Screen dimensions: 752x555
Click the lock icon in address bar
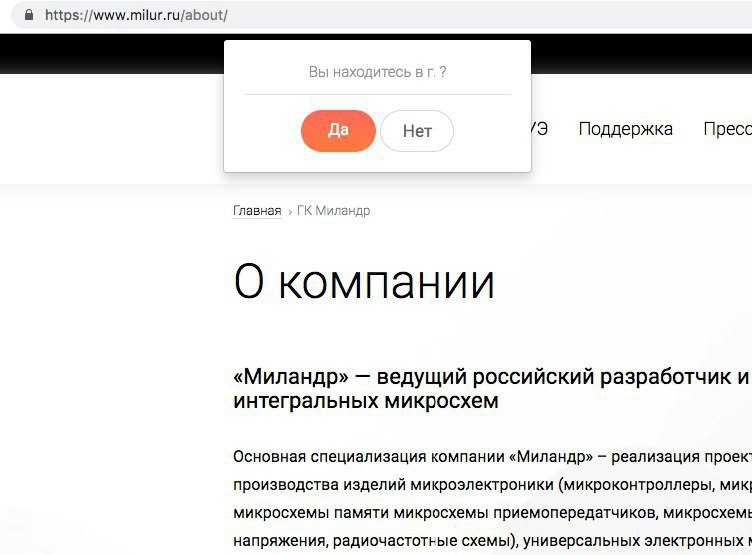[29, 15]
